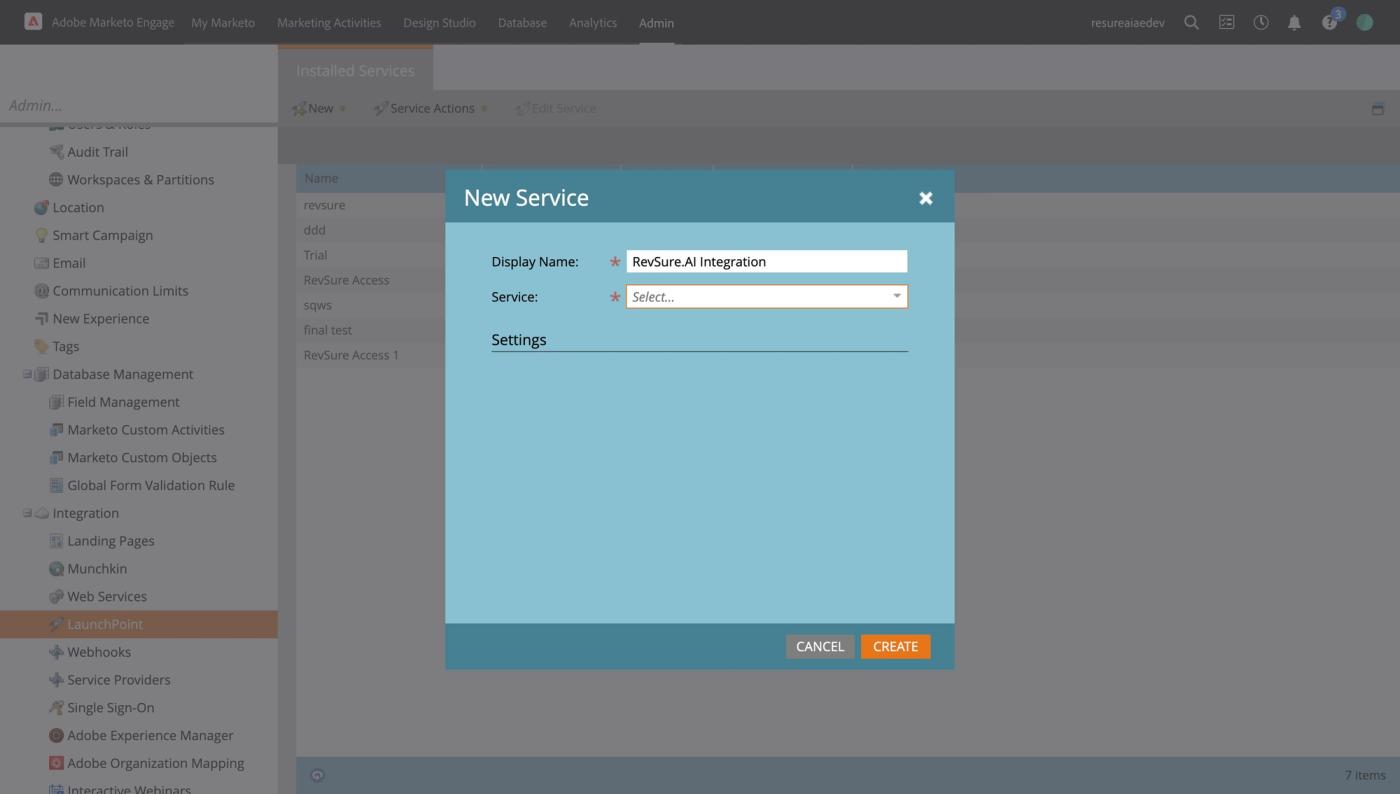
Task: Switch to the Analytics section
Action: [x=593, y=22]
